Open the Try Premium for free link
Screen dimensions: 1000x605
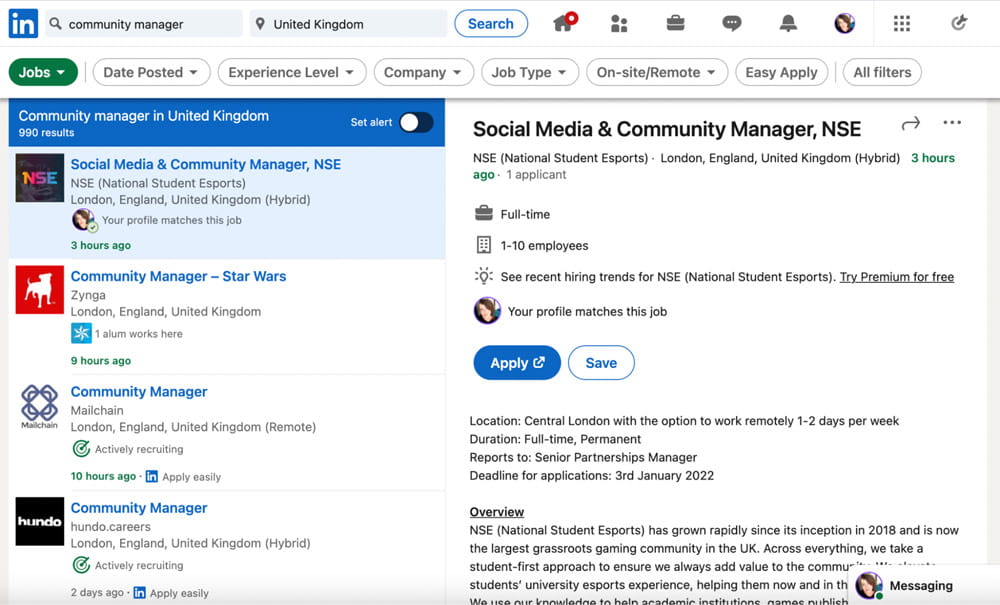tap(896, 276)
